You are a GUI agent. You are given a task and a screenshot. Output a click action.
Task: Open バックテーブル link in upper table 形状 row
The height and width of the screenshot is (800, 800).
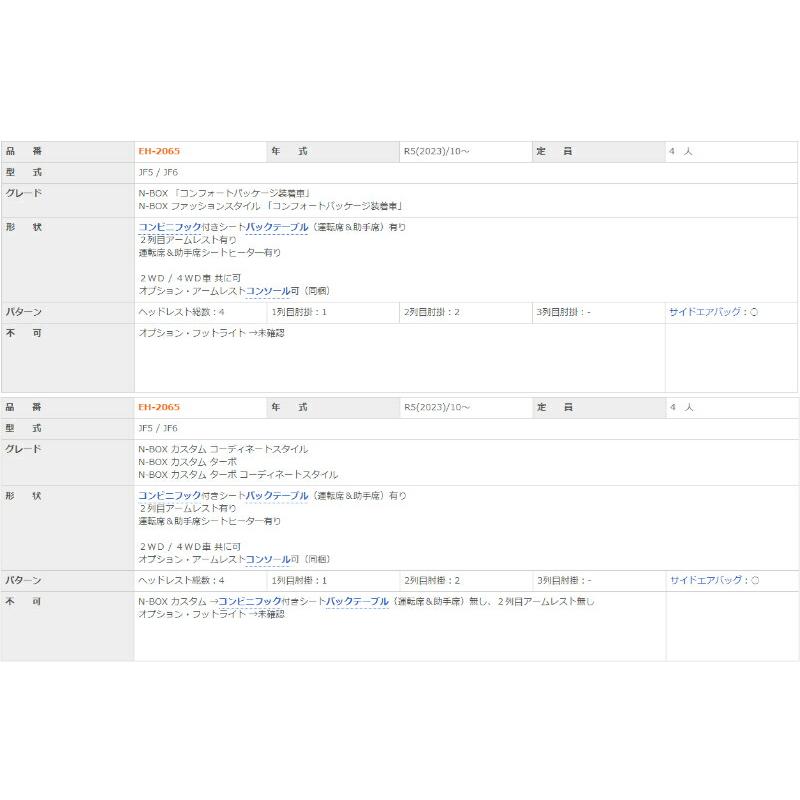pos(277,227)
